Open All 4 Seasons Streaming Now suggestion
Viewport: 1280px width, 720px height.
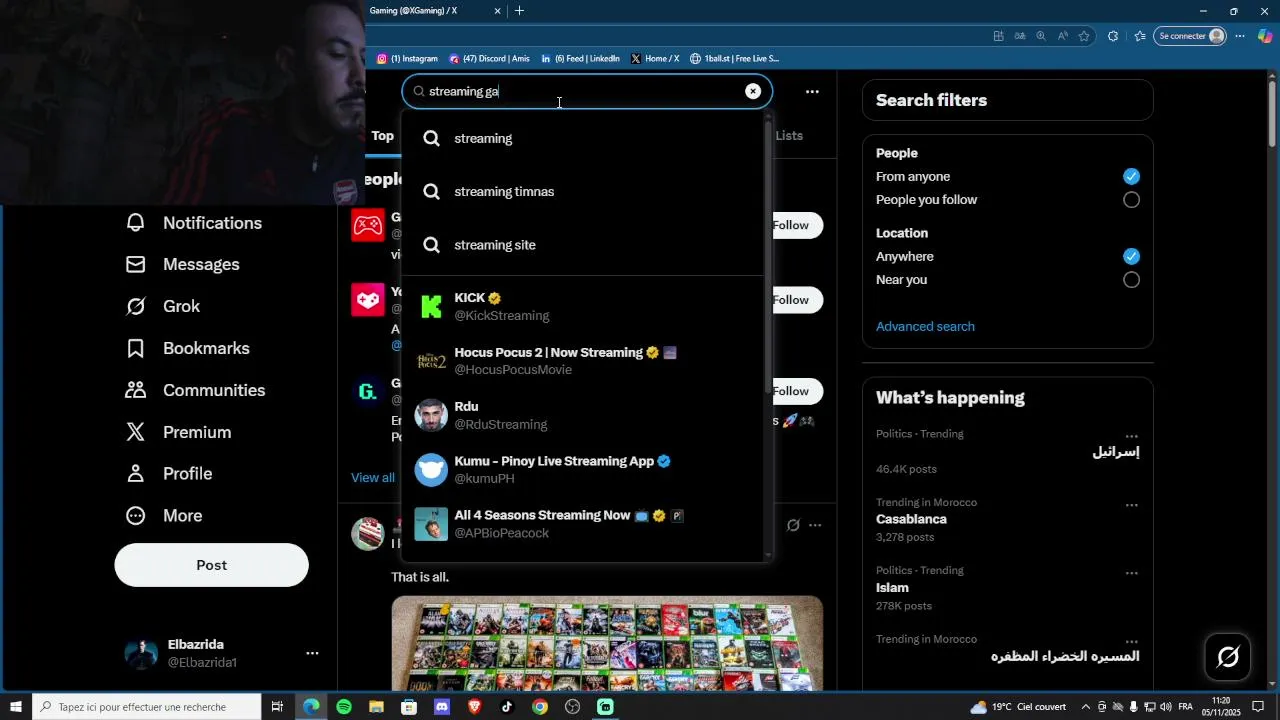click(583, 524)
